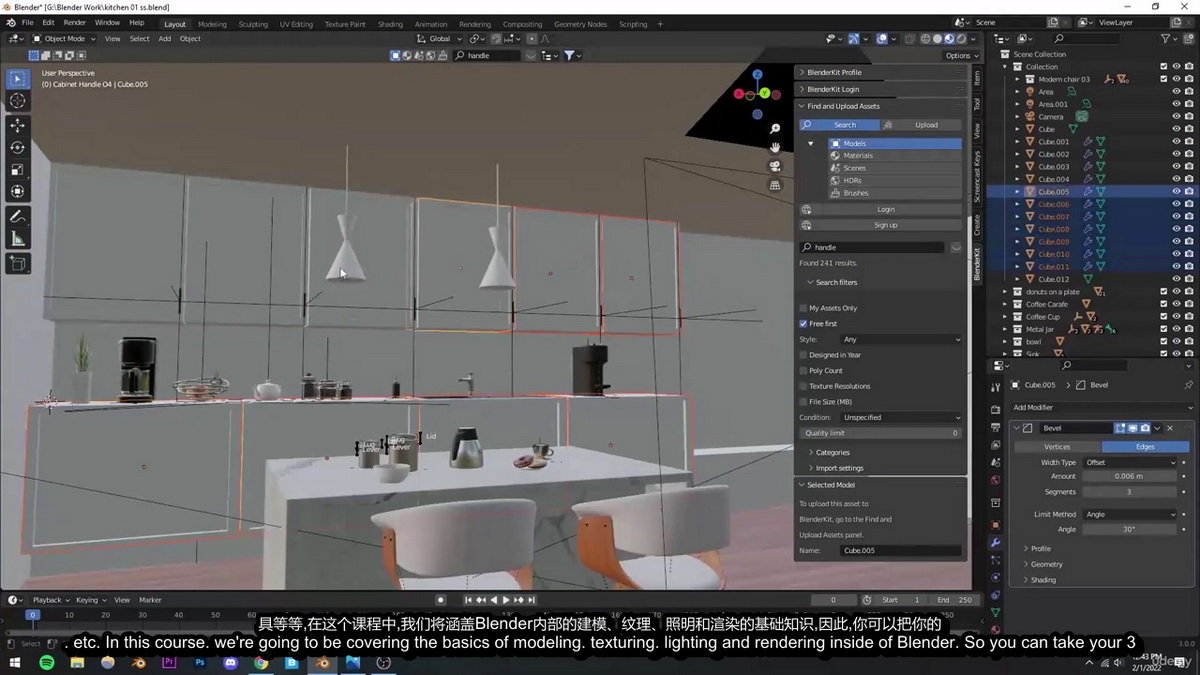Activate the Rotate tool
The image size is (1200, 675).
click(18, 147)
